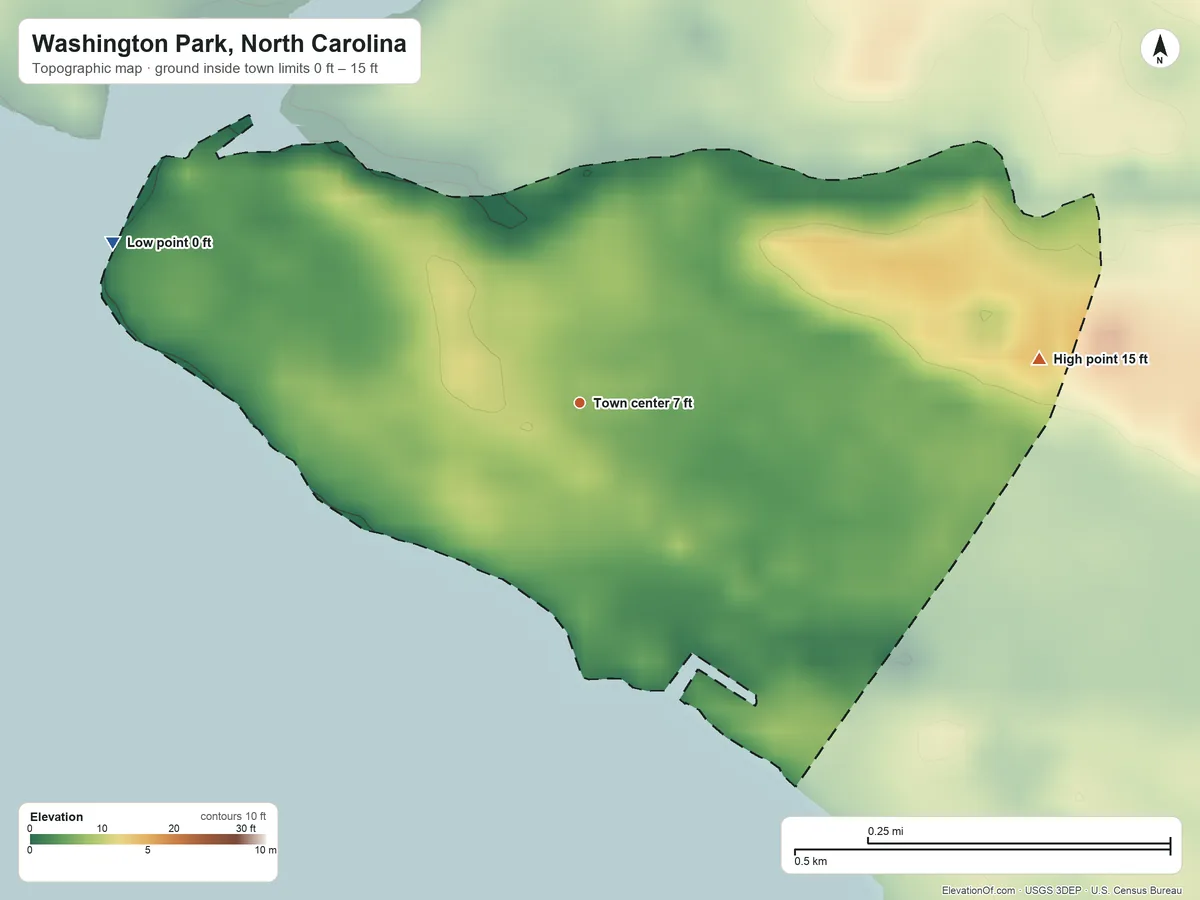This screenshot has height=900, width=1200.
Task: Click the 'contours 10 ft' legend note
Action: (x=233, y=816)
